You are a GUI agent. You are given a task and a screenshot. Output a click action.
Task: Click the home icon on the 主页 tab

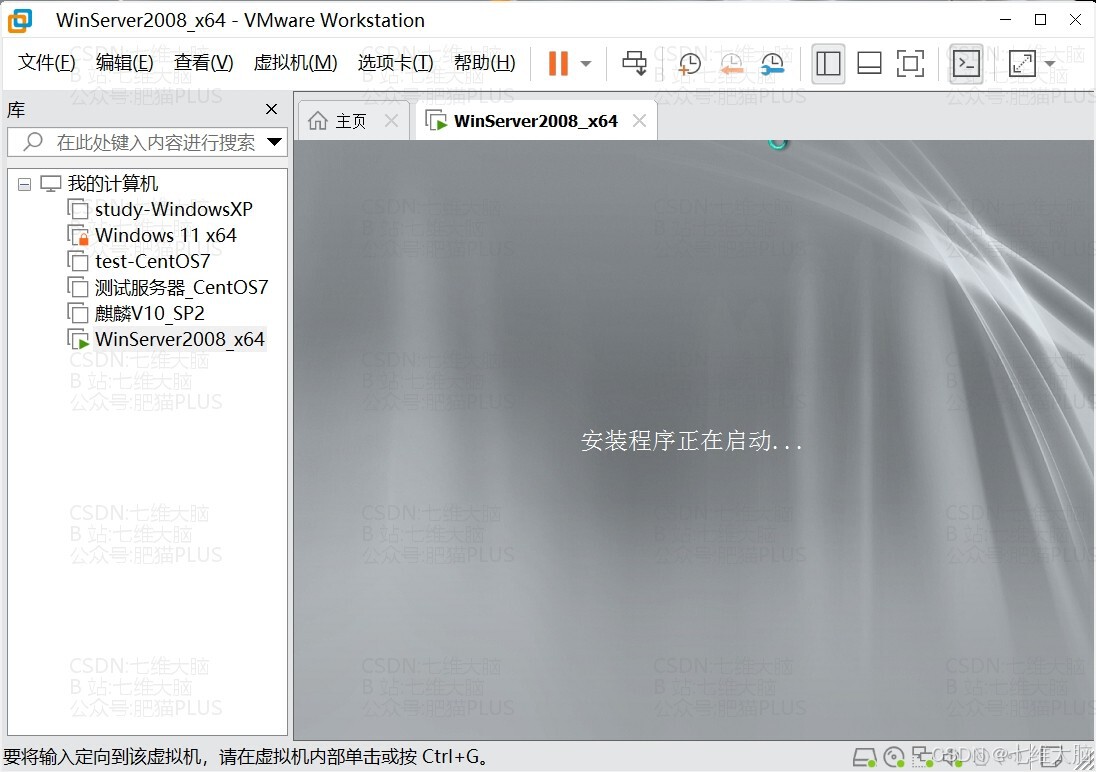(317, 121)
